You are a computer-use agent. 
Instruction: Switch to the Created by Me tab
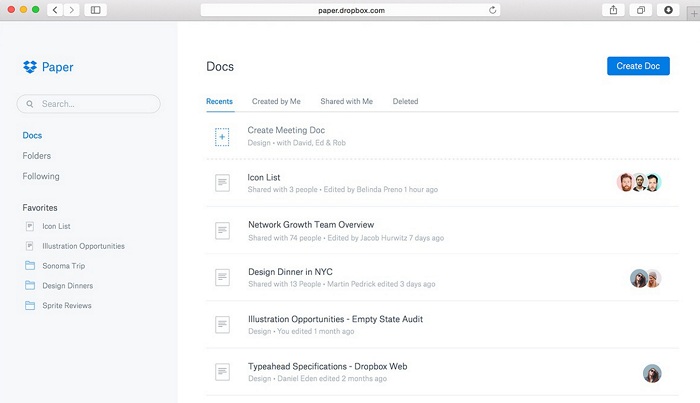(276, 101)
